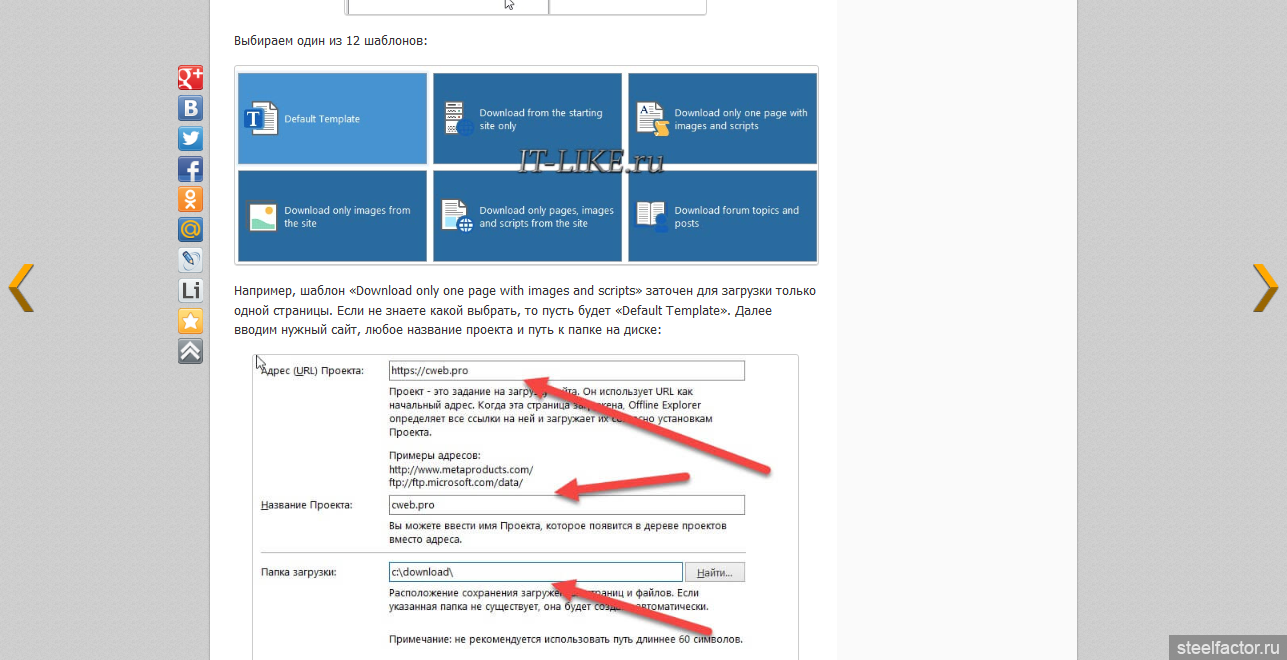Add page to favorites with star icon

pos(190,321)
